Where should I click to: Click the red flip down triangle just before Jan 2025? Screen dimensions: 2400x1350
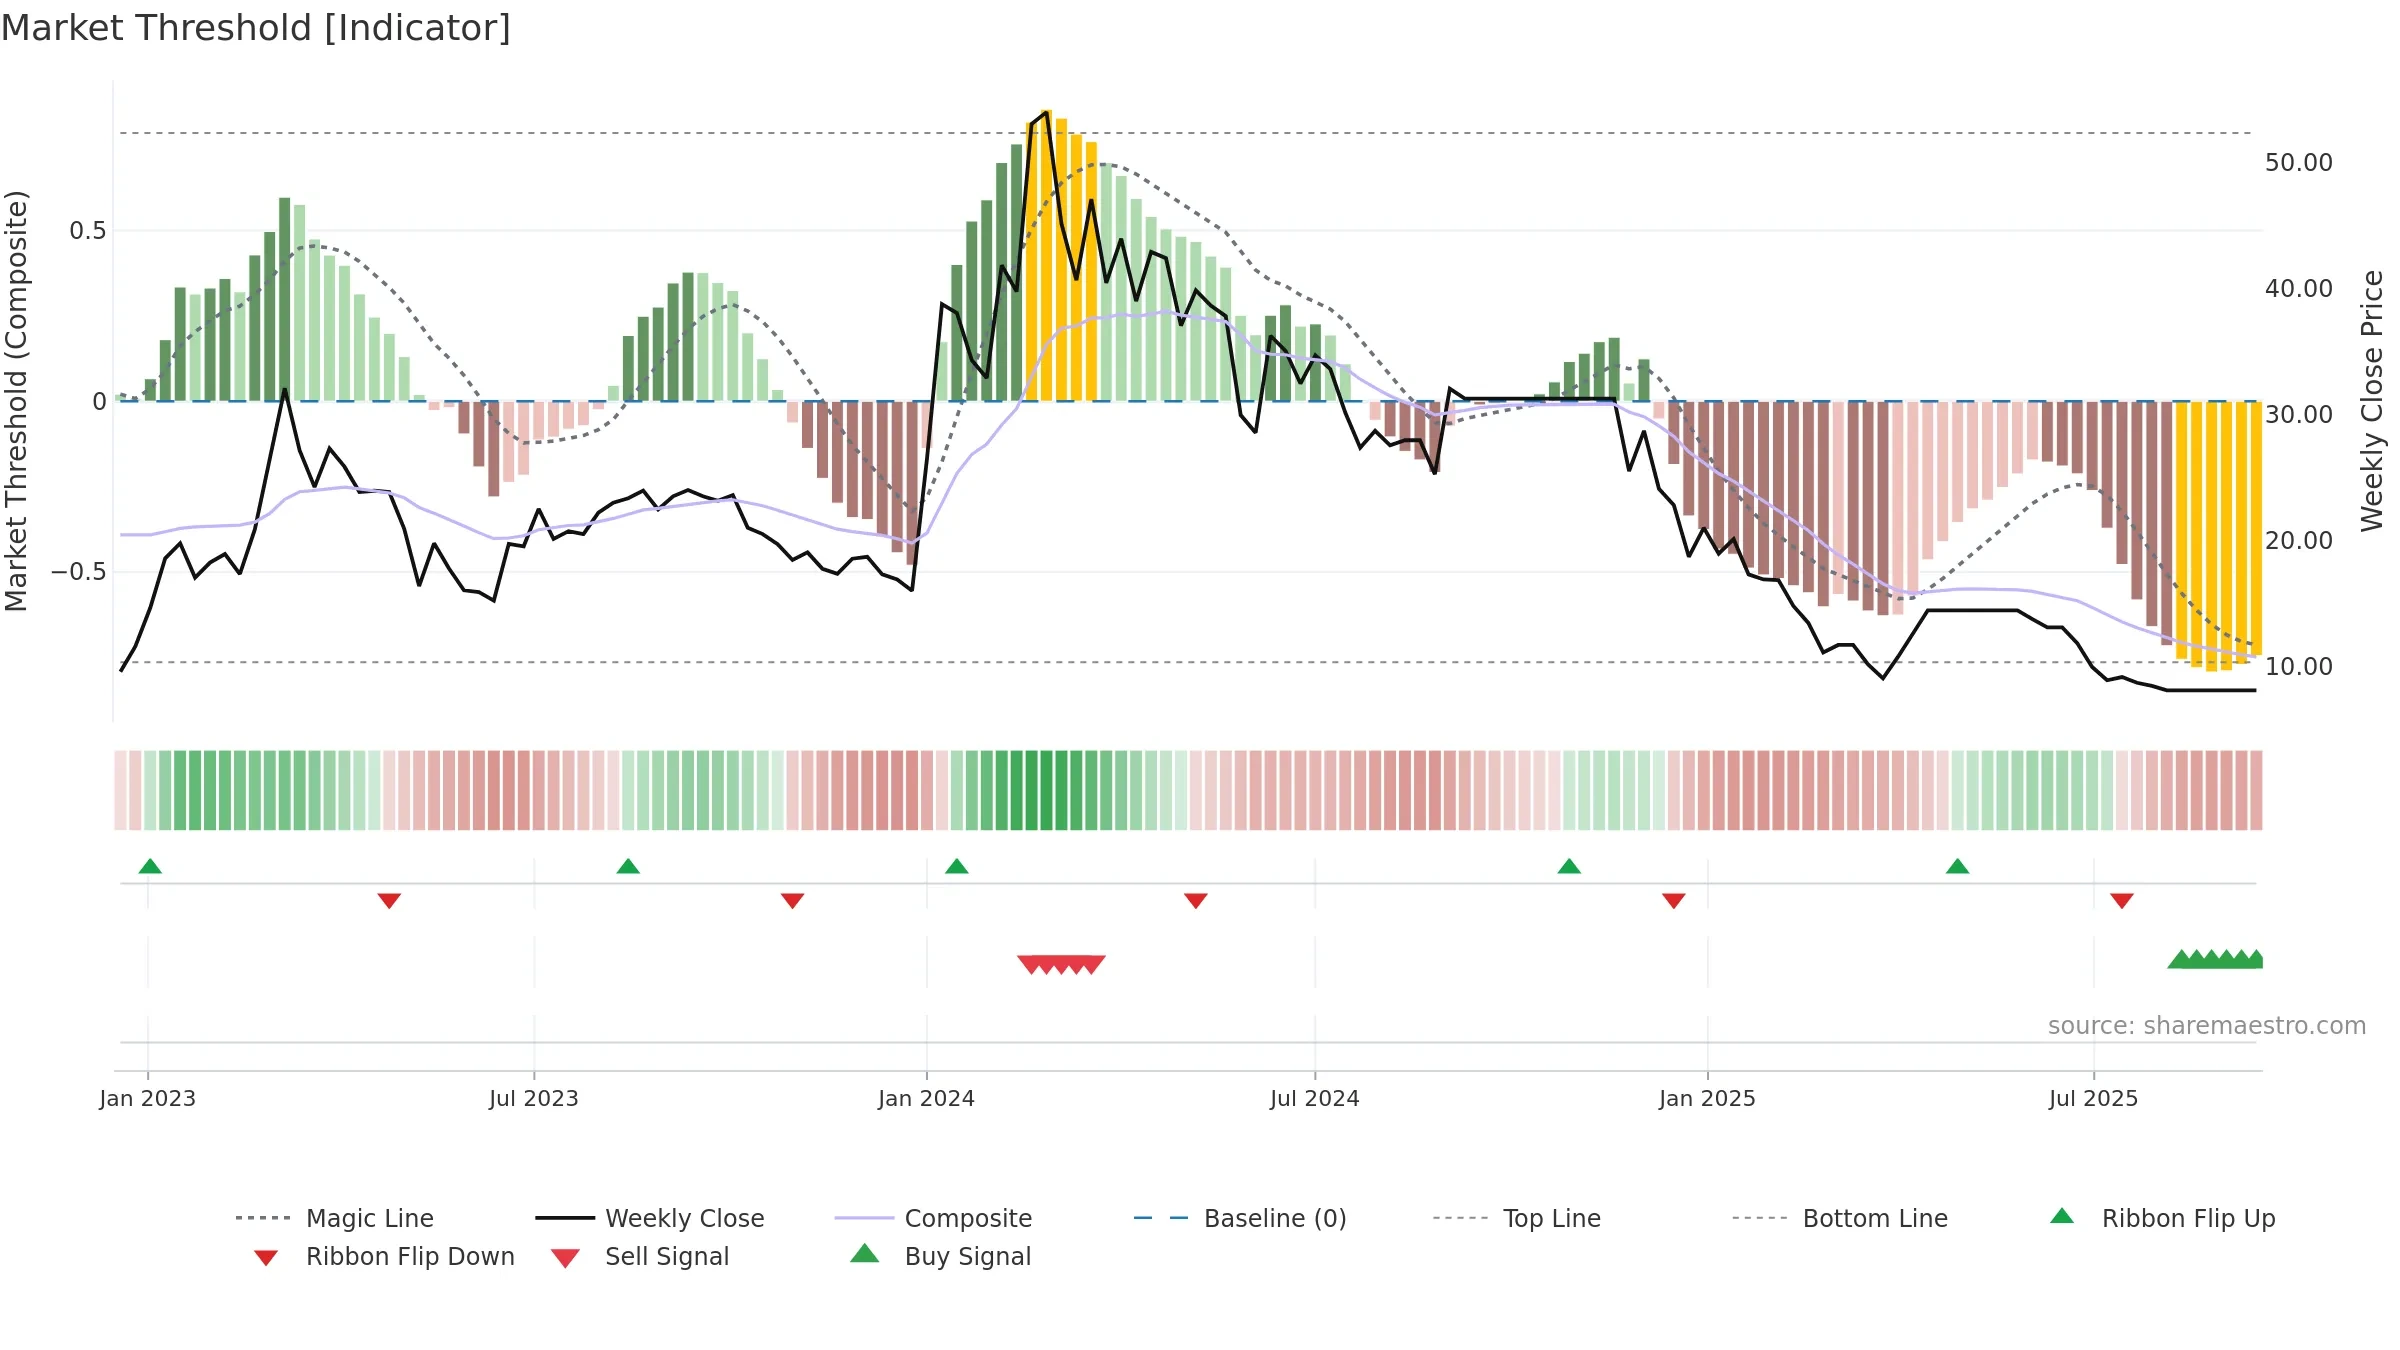tap(1674, 901)
